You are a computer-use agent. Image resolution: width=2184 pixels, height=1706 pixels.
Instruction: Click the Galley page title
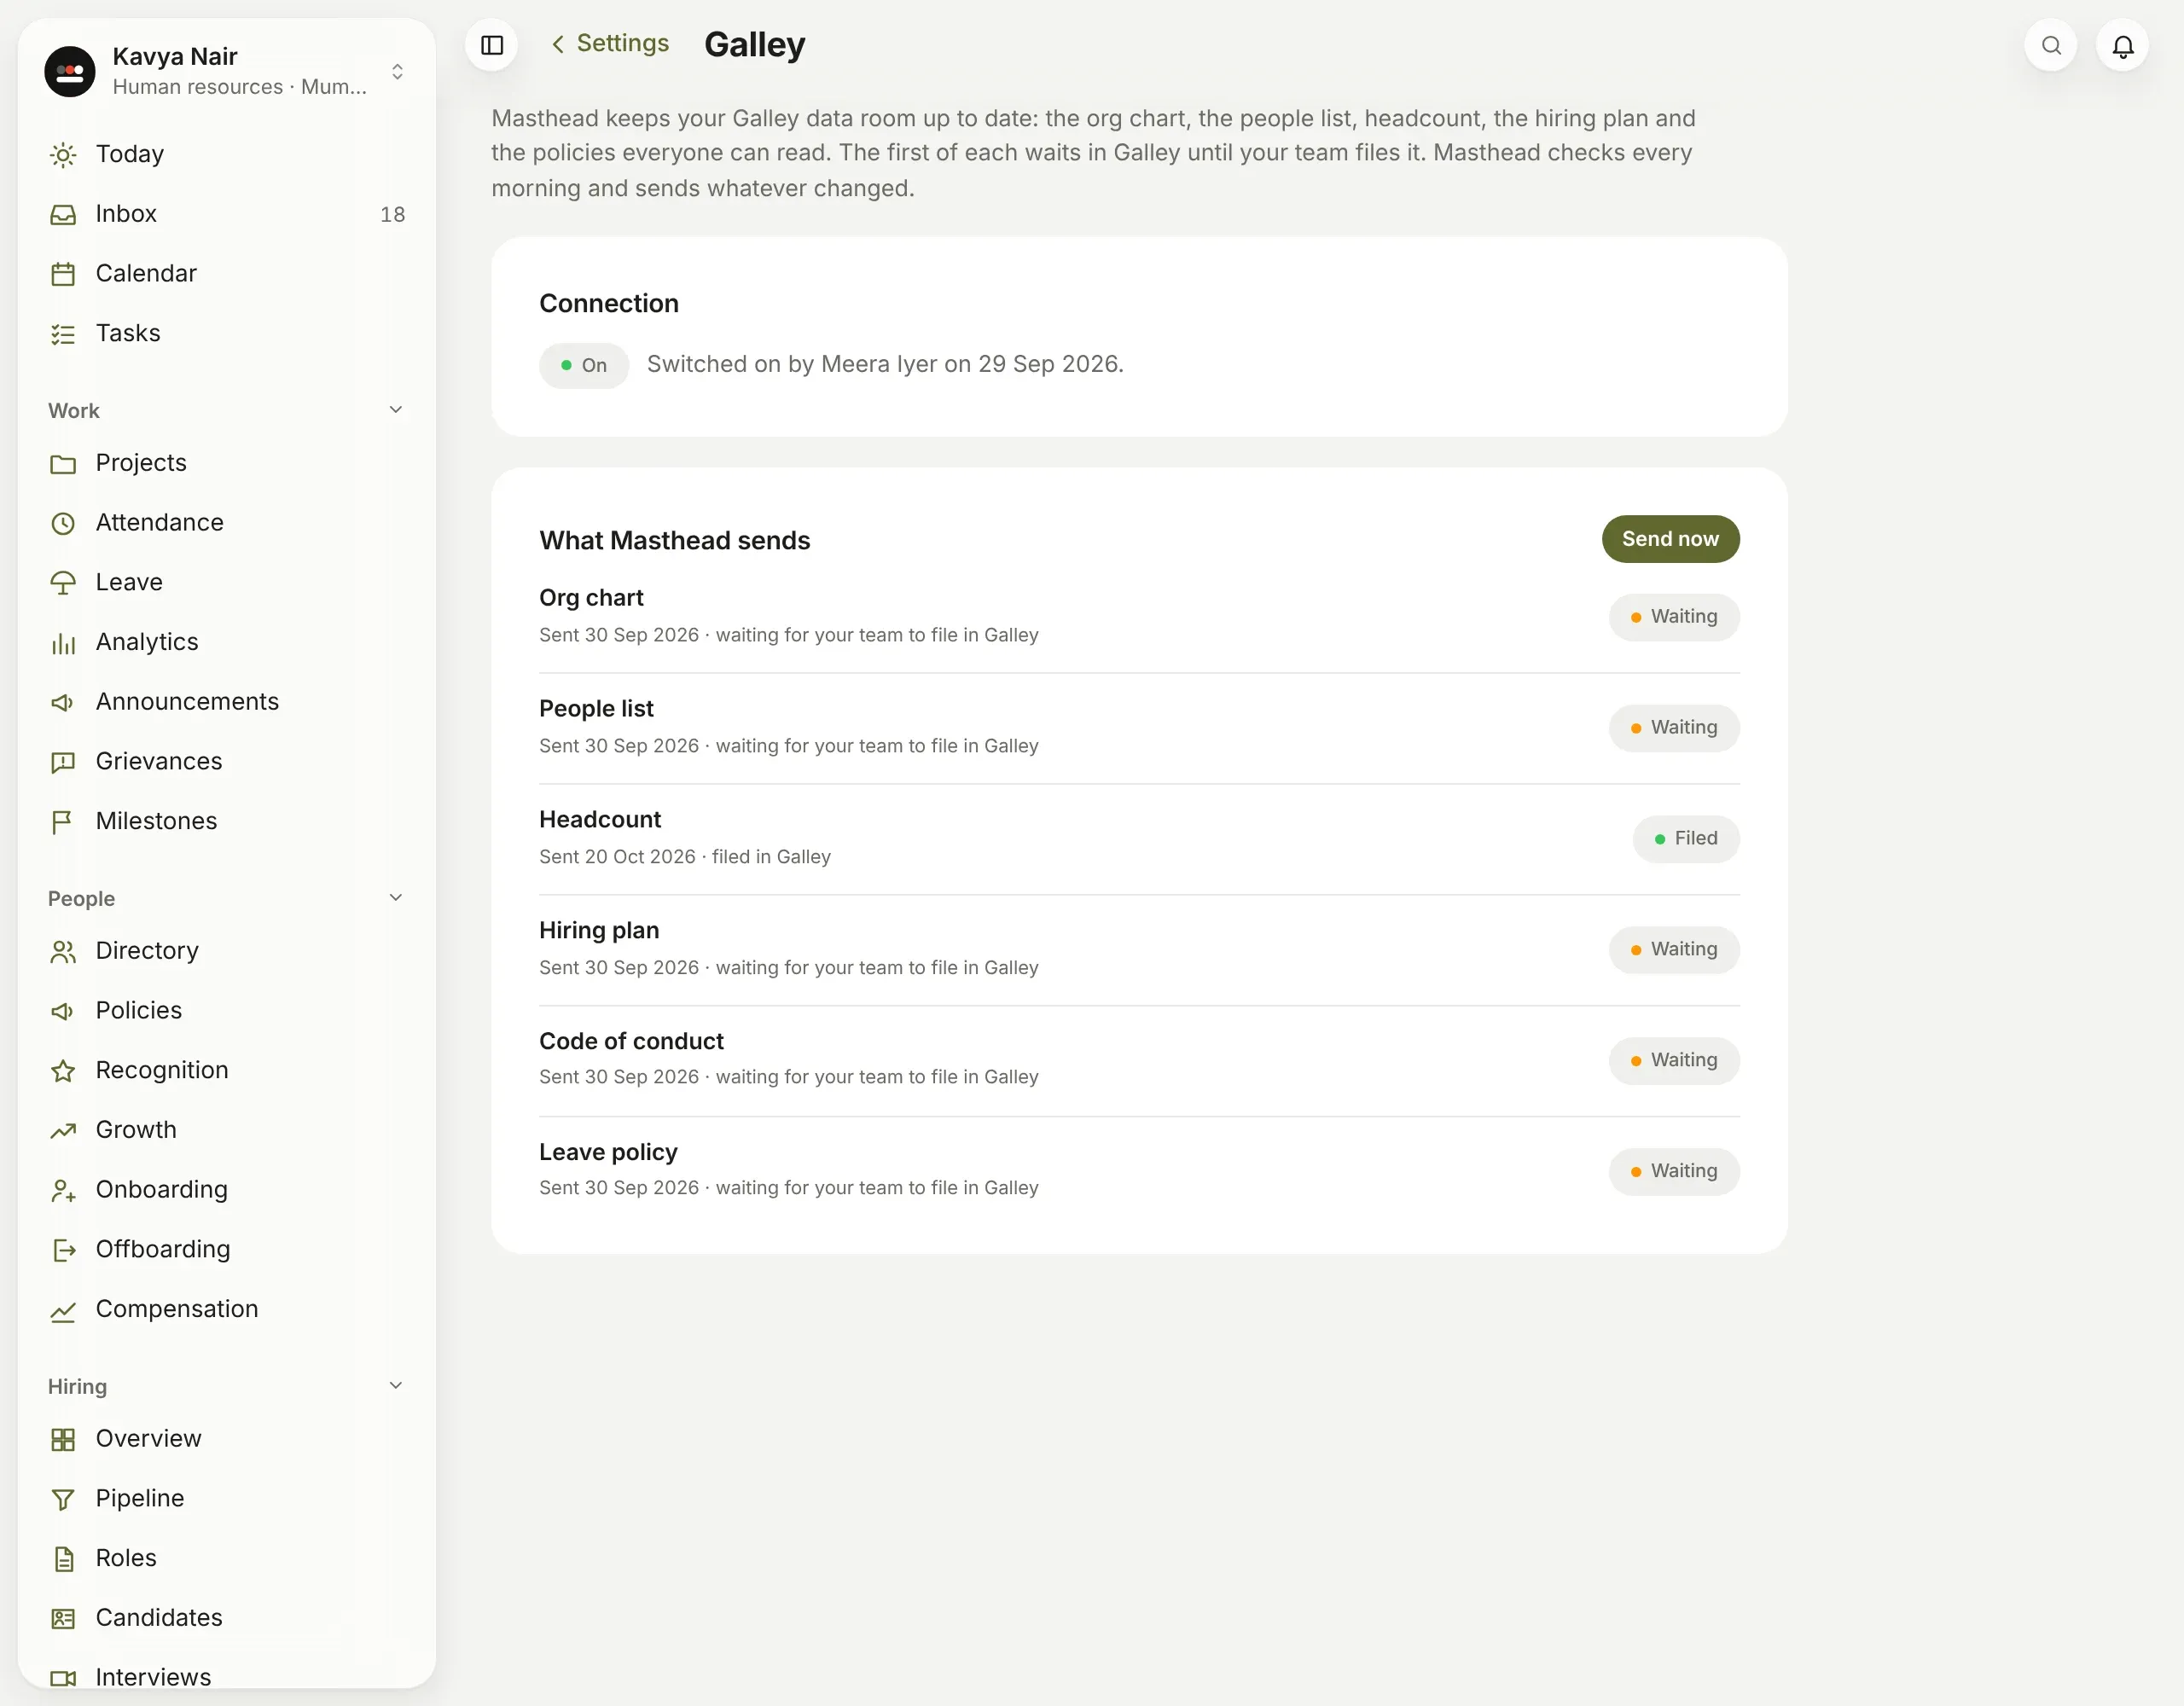tap(755, 45)
